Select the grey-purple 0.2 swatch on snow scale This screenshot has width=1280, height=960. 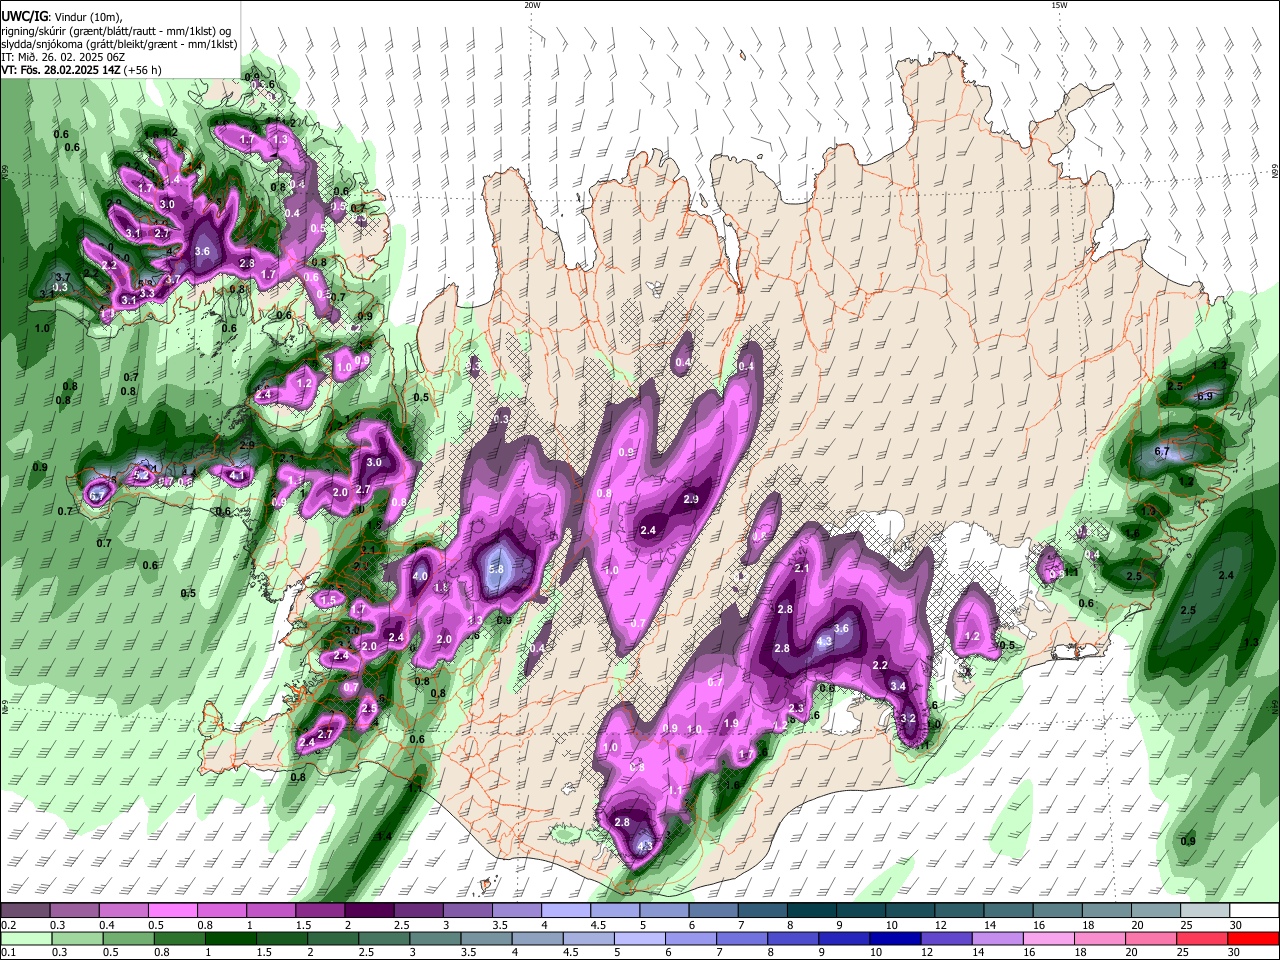coord(25,911)
